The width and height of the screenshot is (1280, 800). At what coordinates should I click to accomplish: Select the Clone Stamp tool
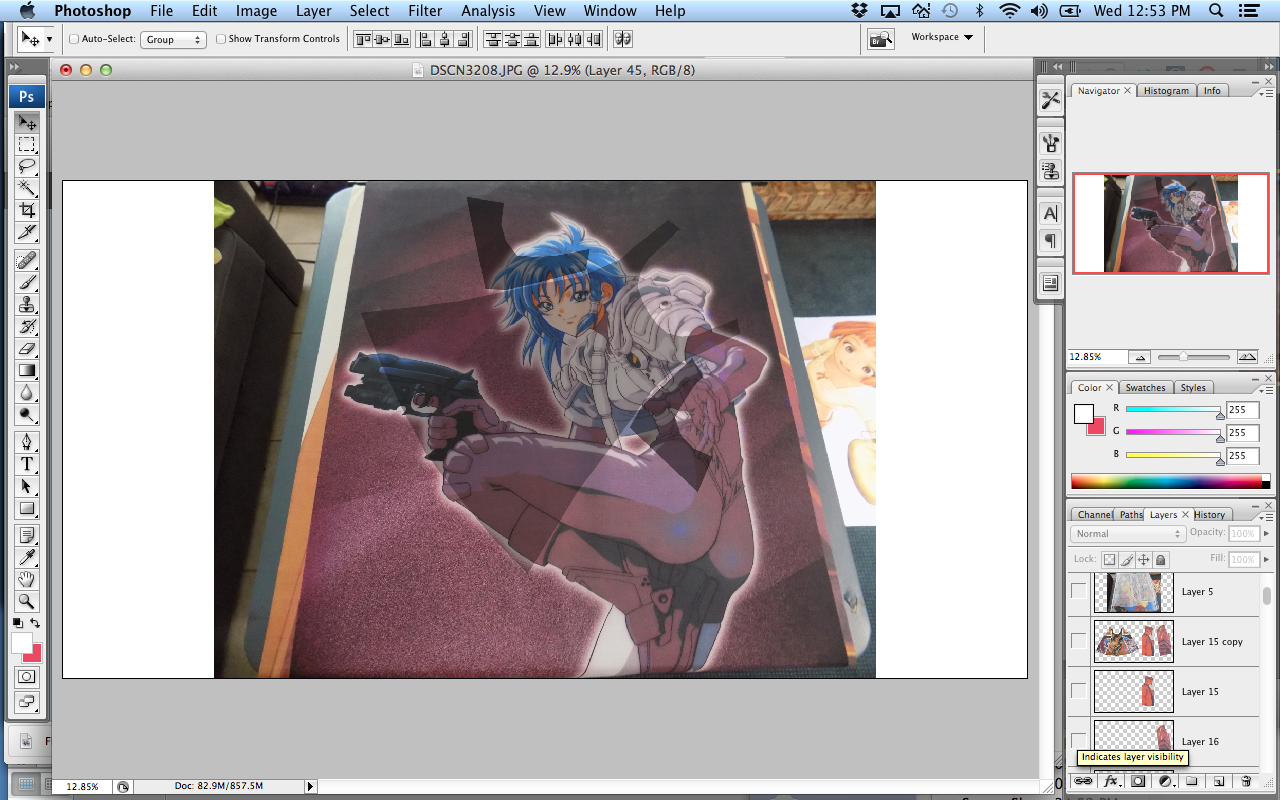[27, 305]
